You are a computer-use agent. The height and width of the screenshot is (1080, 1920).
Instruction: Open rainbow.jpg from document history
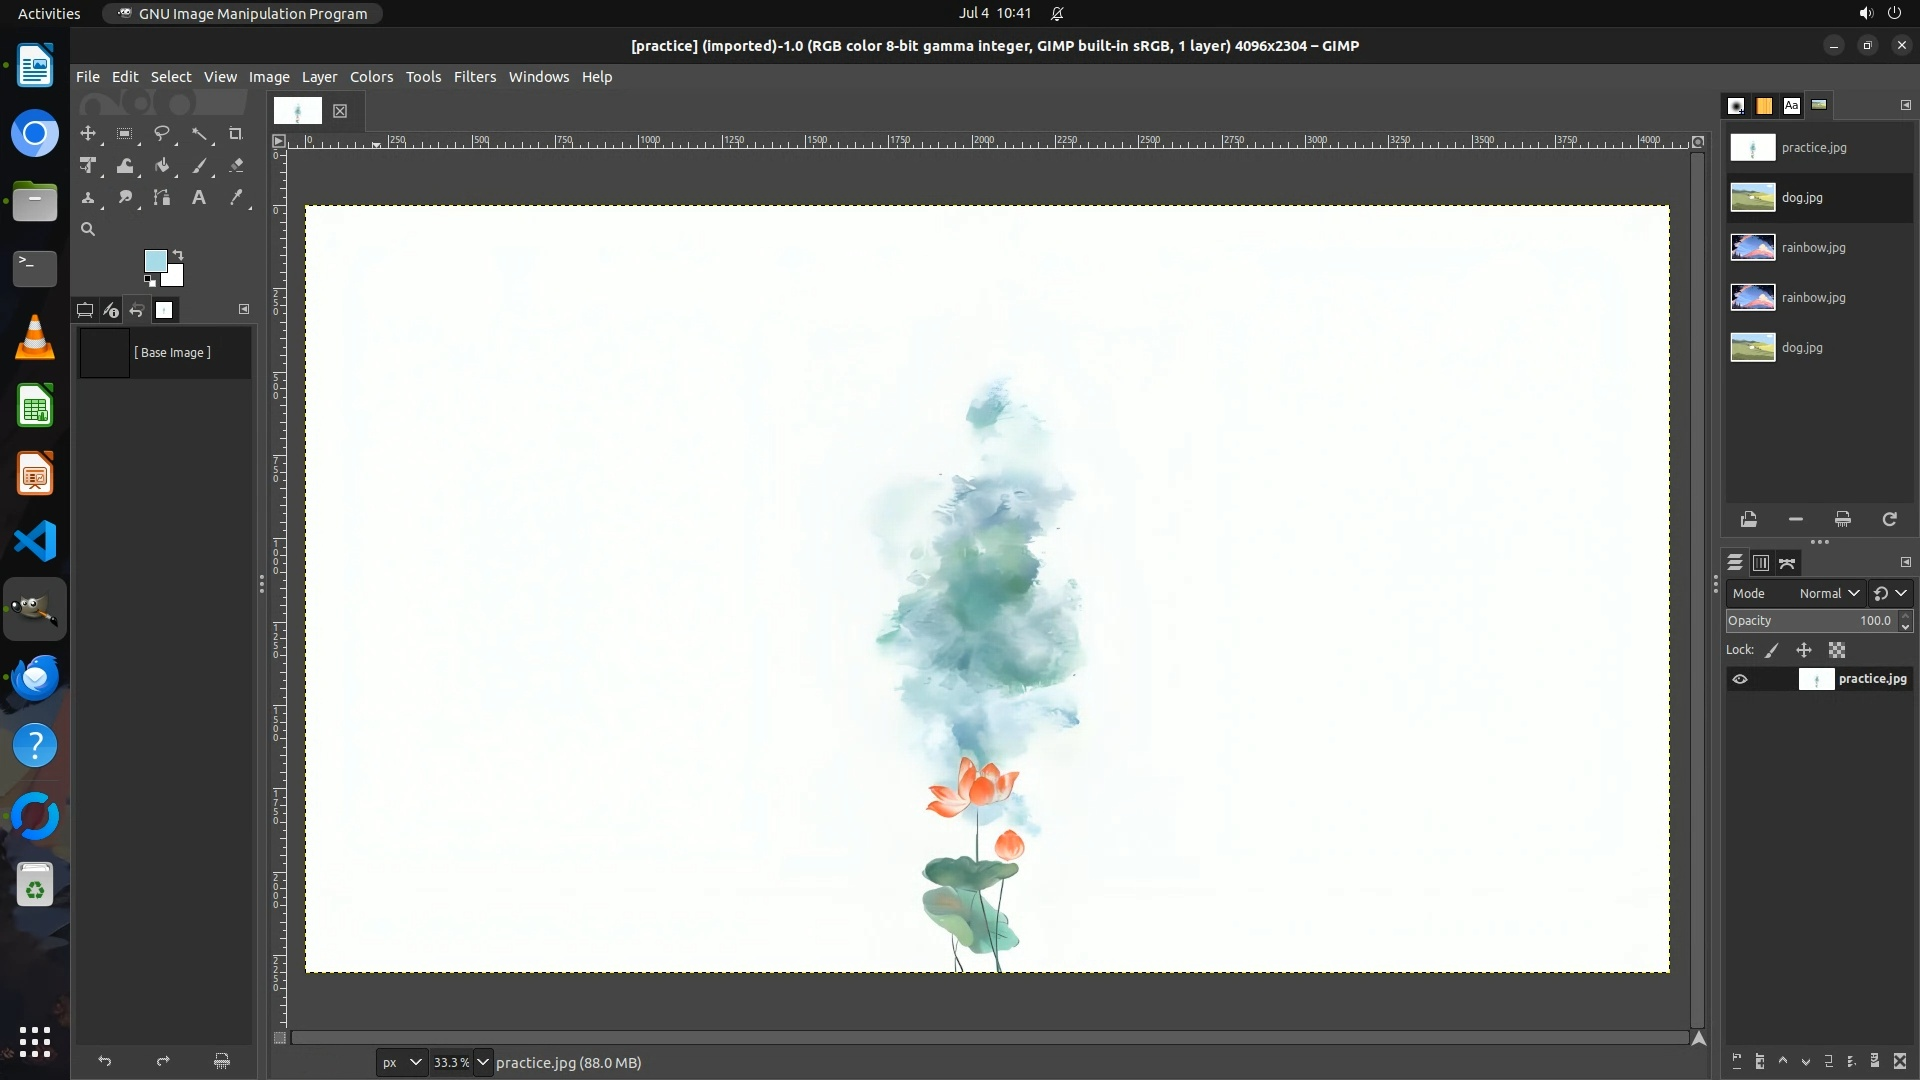point(1812,248)
